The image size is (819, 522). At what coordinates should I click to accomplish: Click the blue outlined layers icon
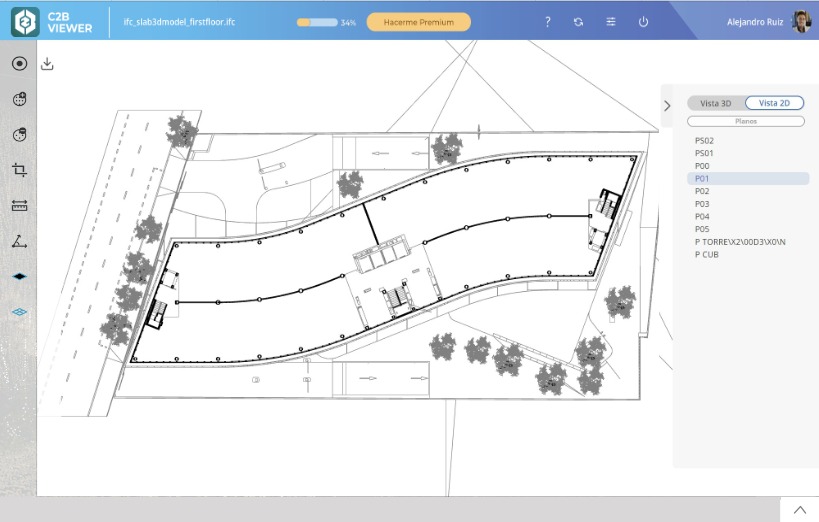(19, 312)
